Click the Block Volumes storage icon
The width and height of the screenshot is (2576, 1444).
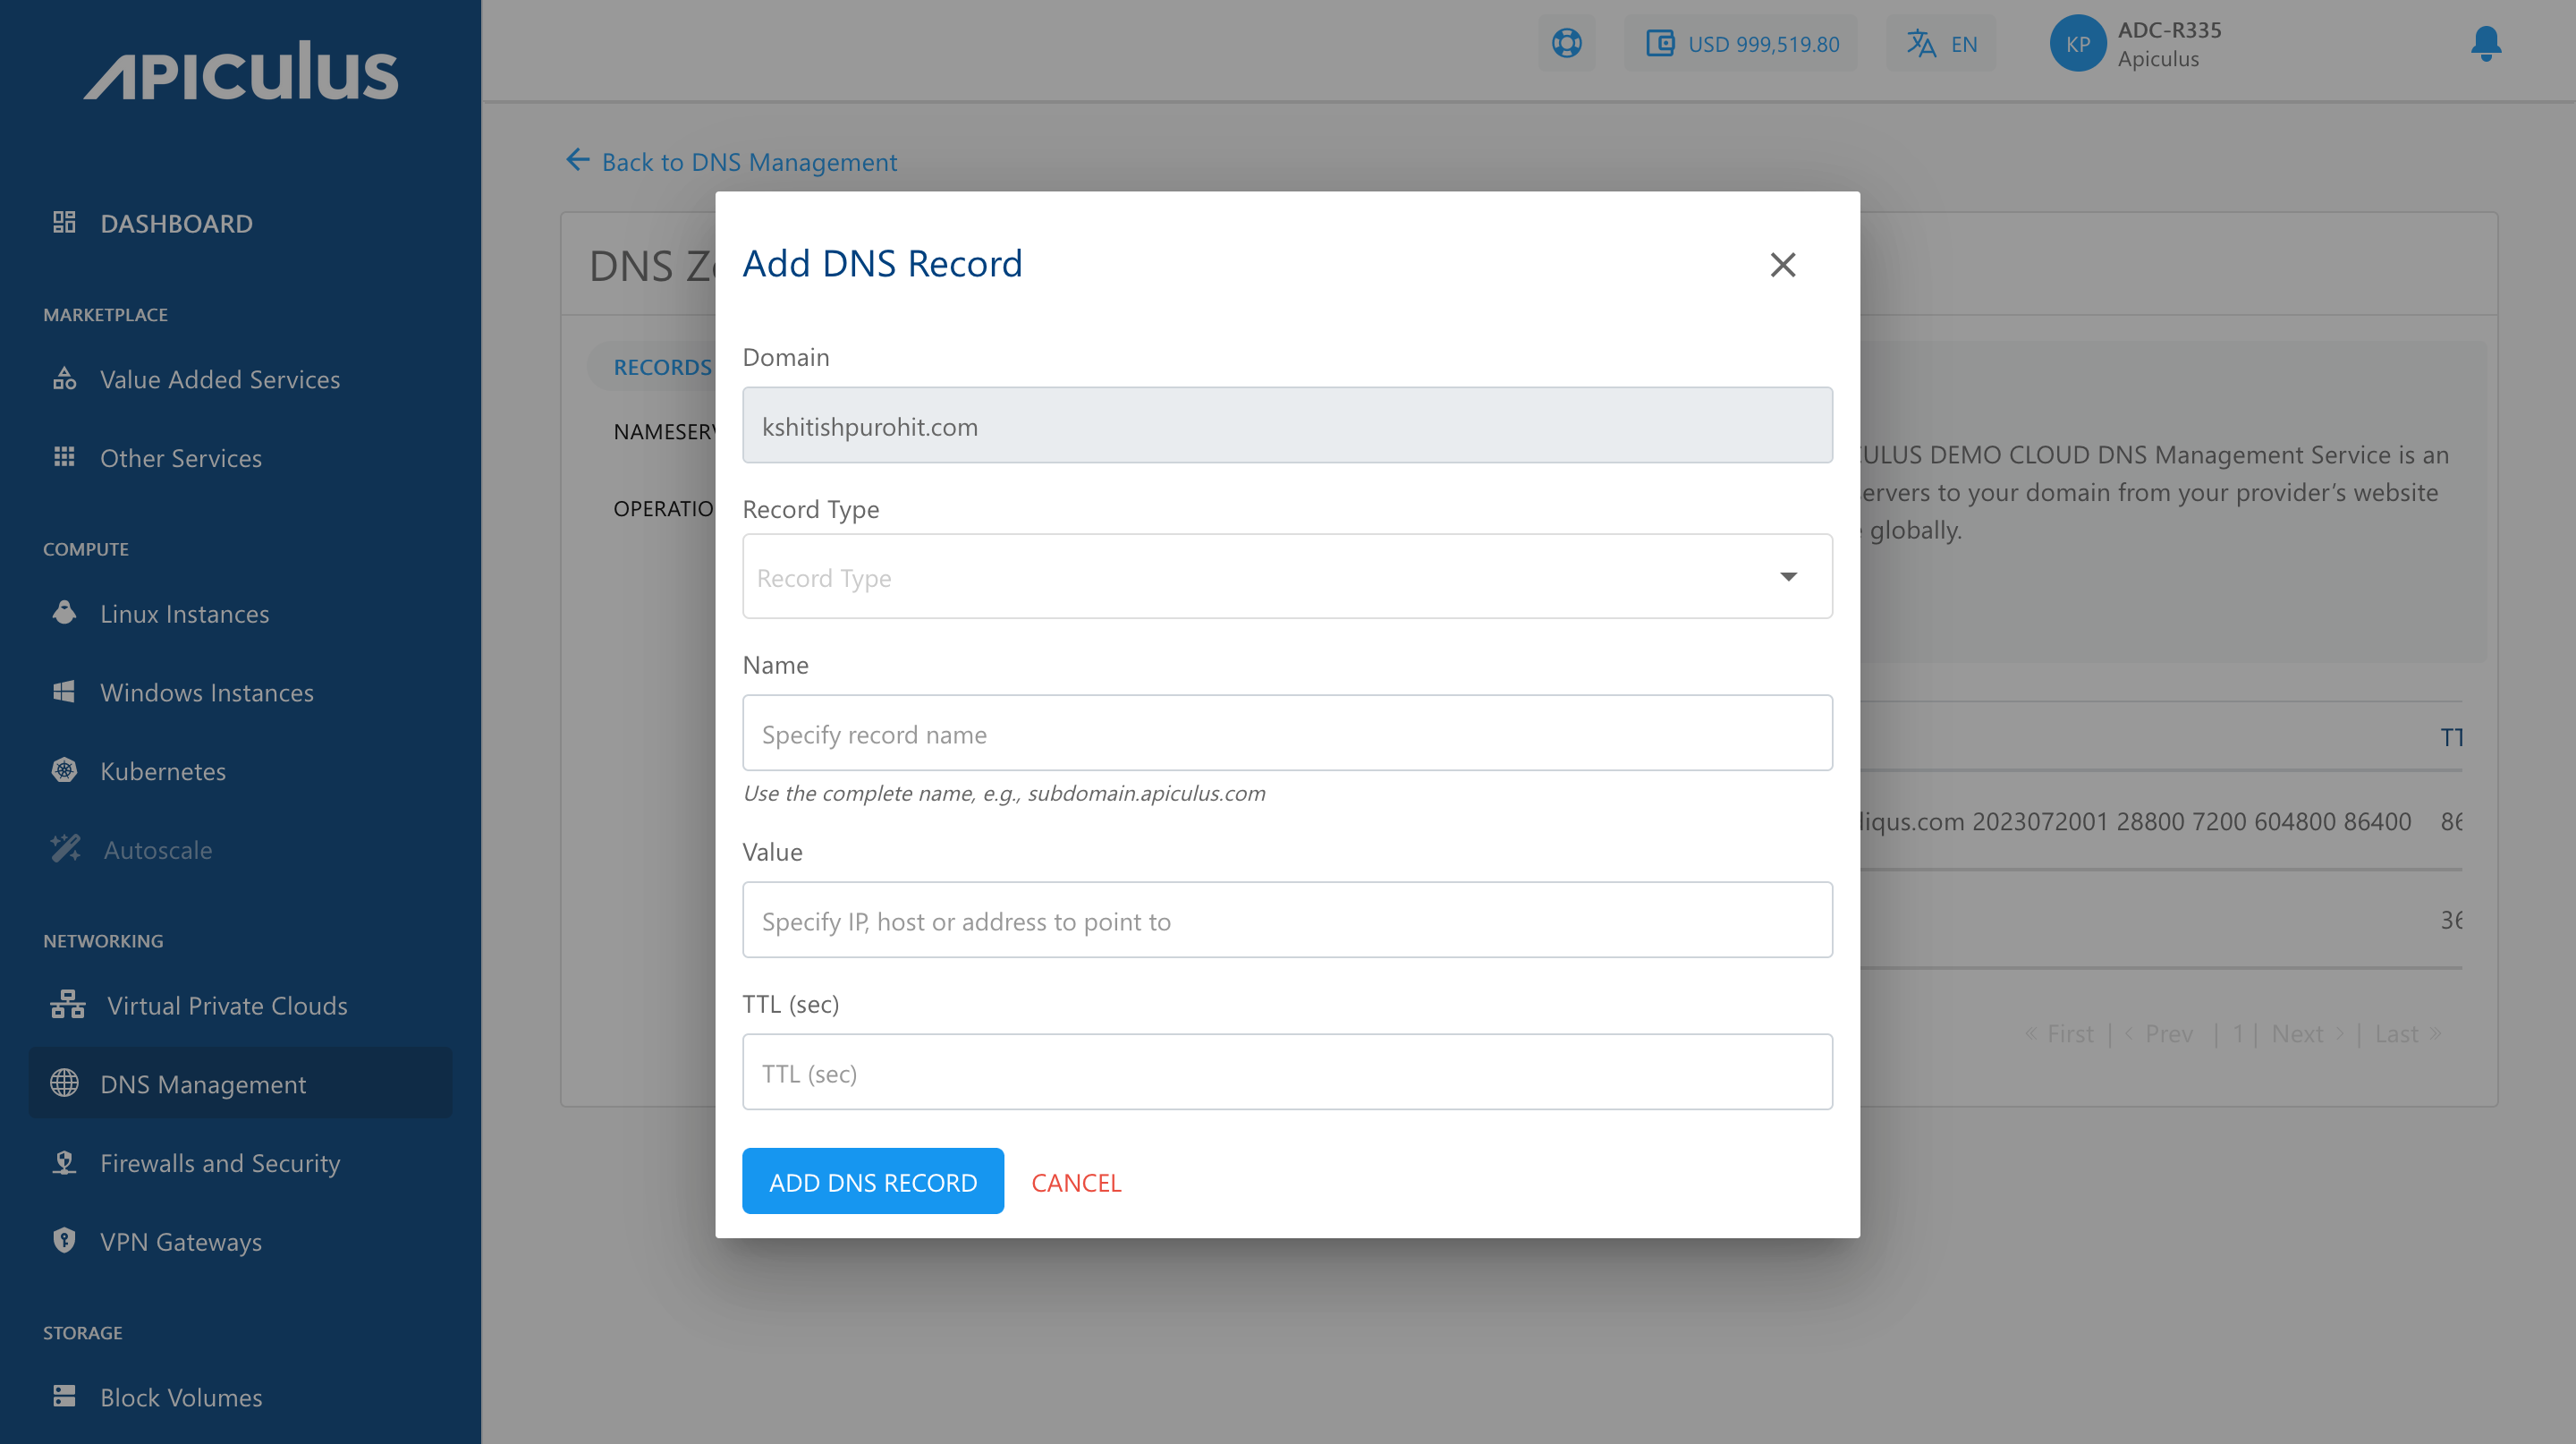pyautogui.click(x=64, y=1396)
